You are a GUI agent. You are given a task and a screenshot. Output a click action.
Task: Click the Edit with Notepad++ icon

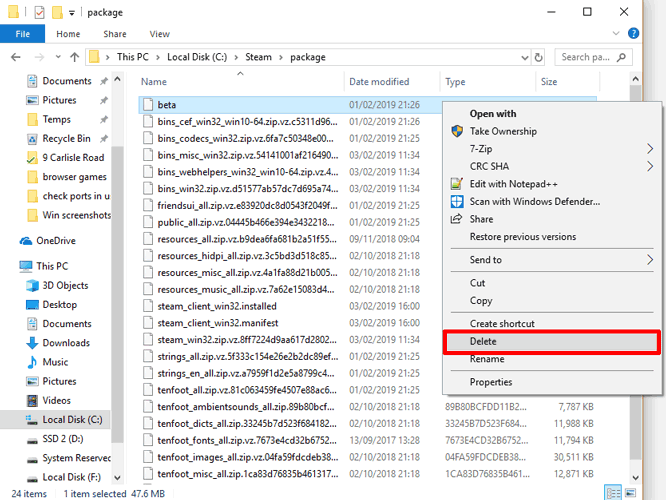[457, 184]
